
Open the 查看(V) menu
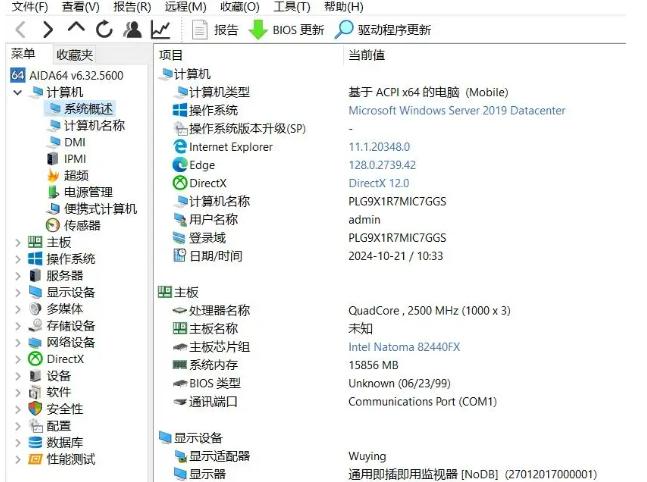click(x=80, y=7)
